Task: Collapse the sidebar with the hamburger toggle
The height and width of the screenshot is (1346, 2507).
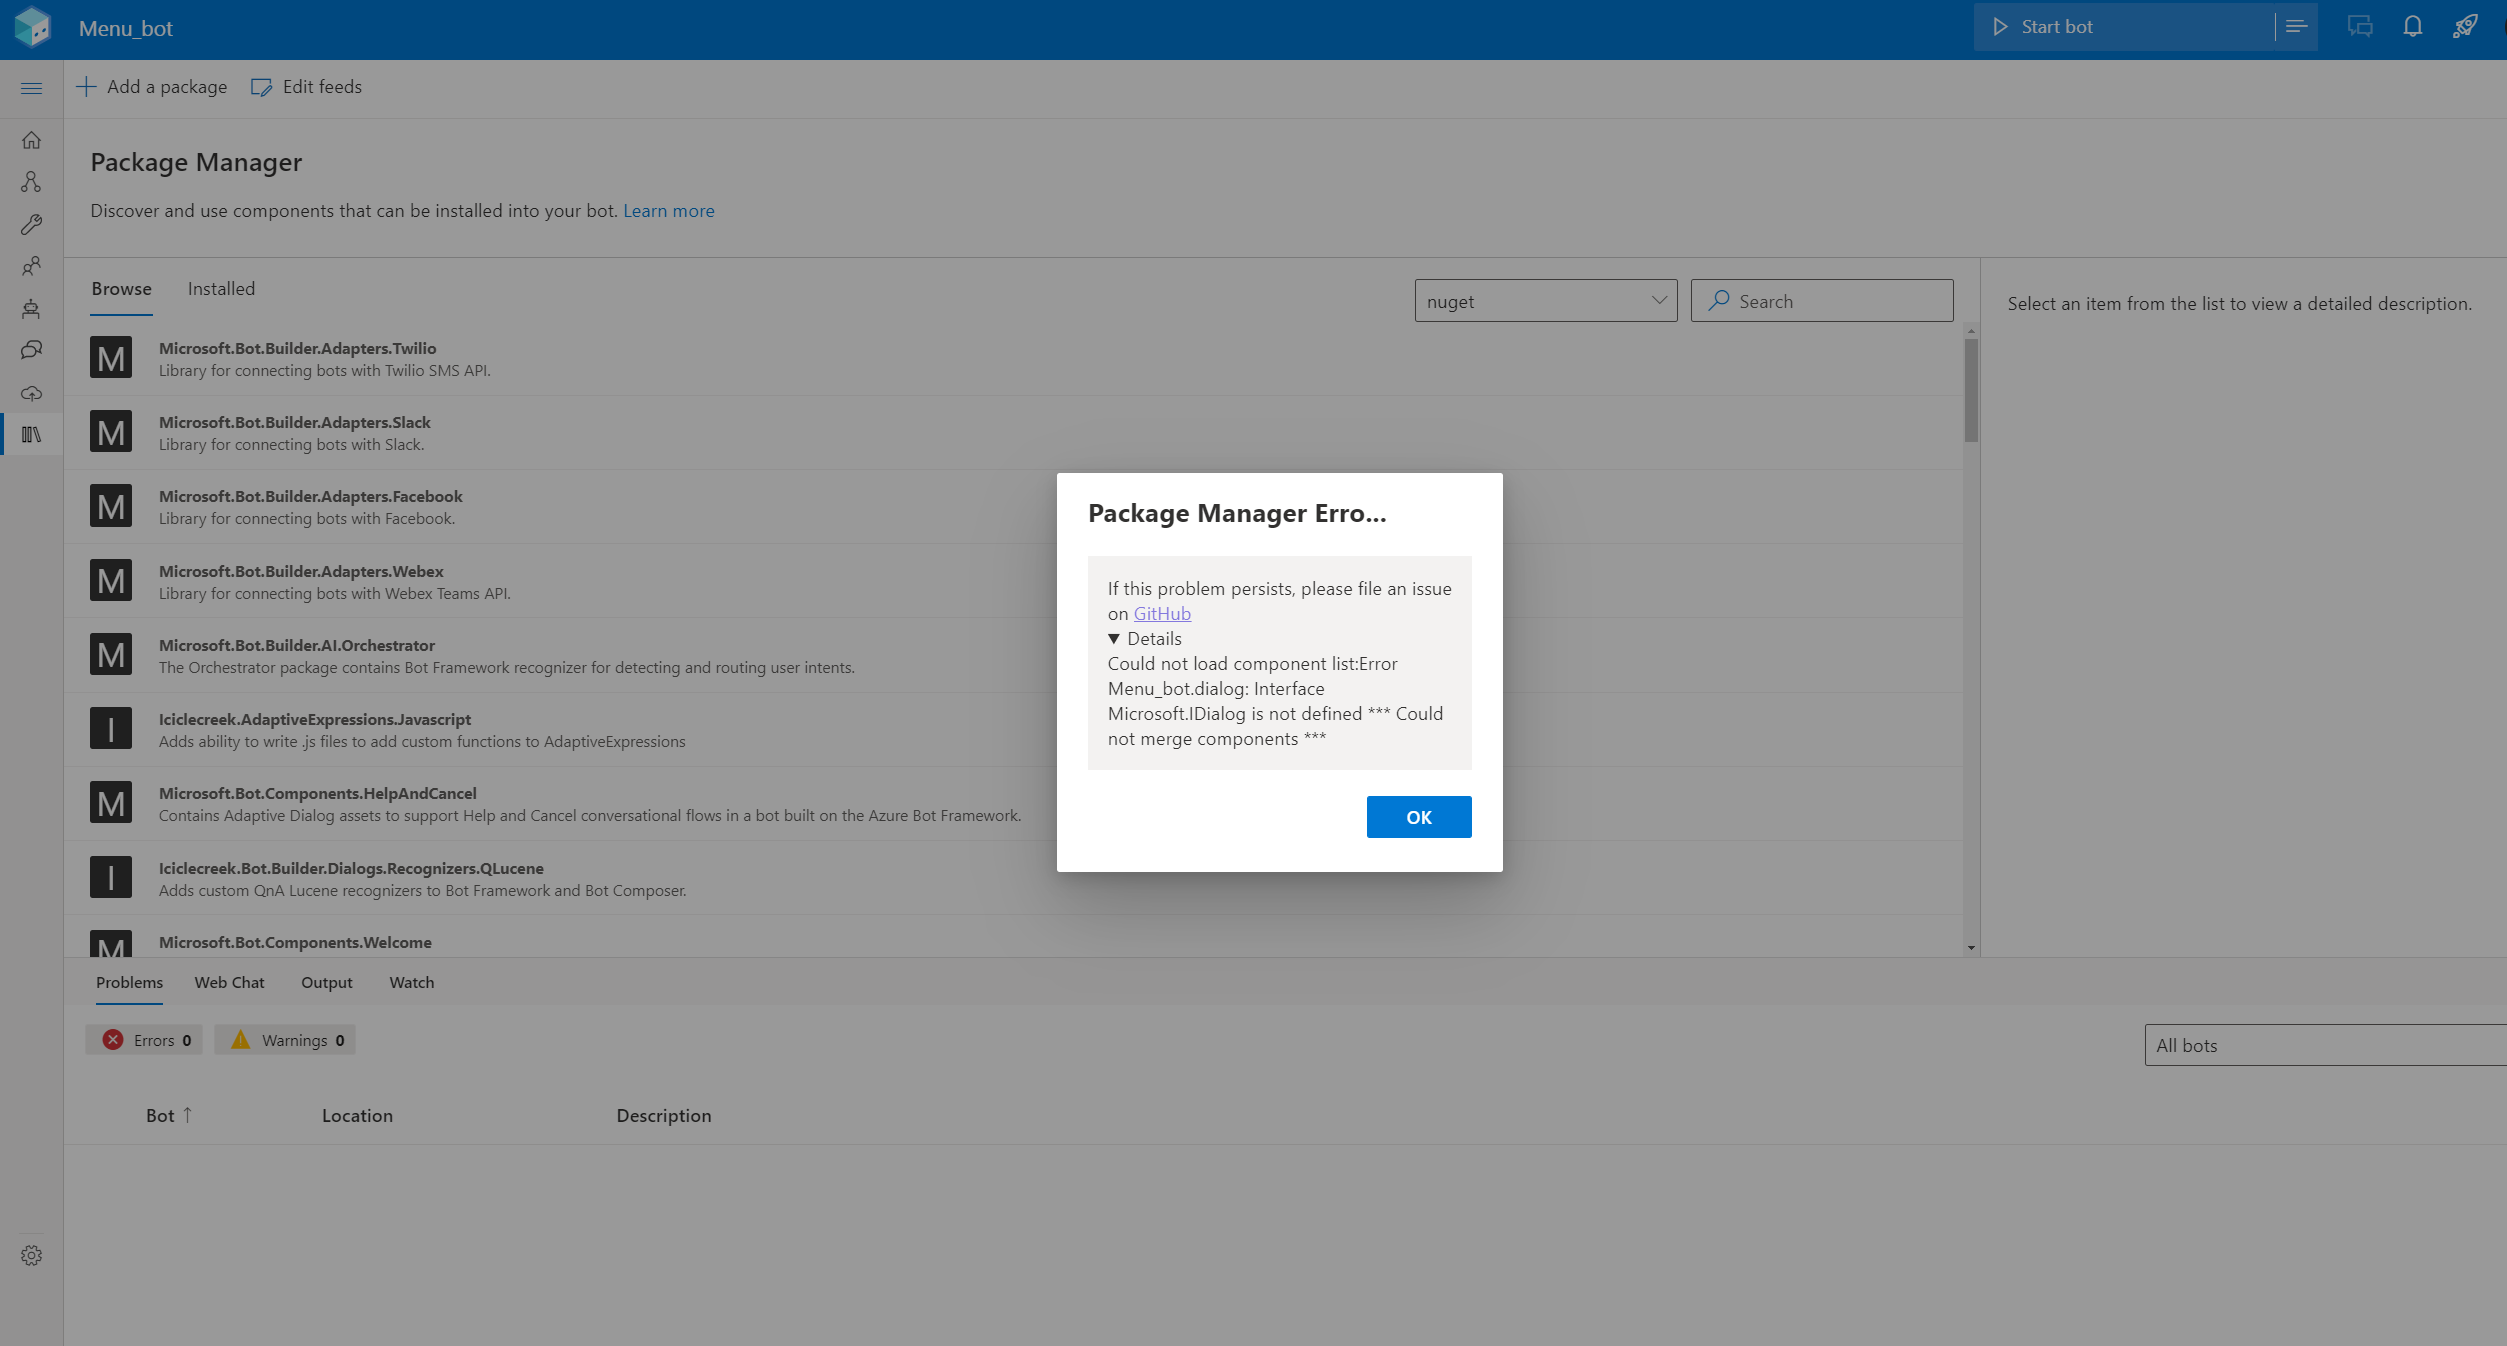Action: 31,88
